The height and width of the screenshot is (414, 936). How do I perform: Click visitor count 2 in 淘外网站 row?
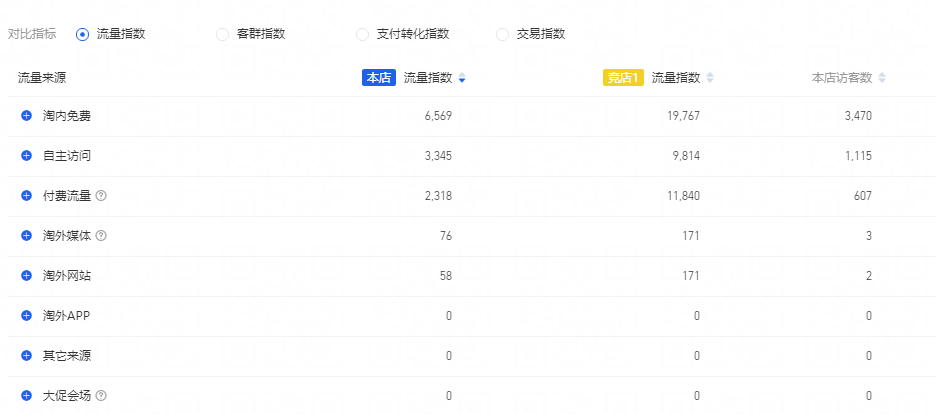(x=869, y=276)
